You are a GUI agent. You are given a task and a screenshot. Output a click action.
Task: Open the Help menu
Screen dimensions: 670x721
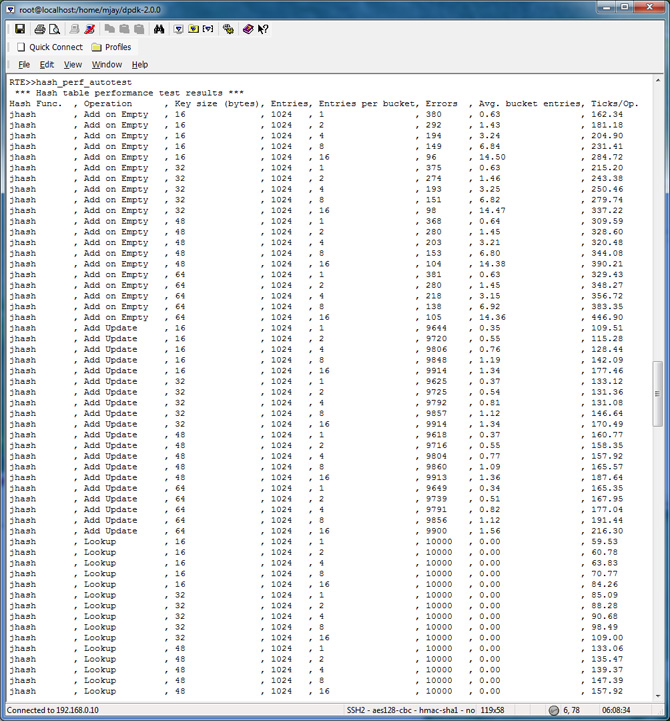tap(140, 65)
